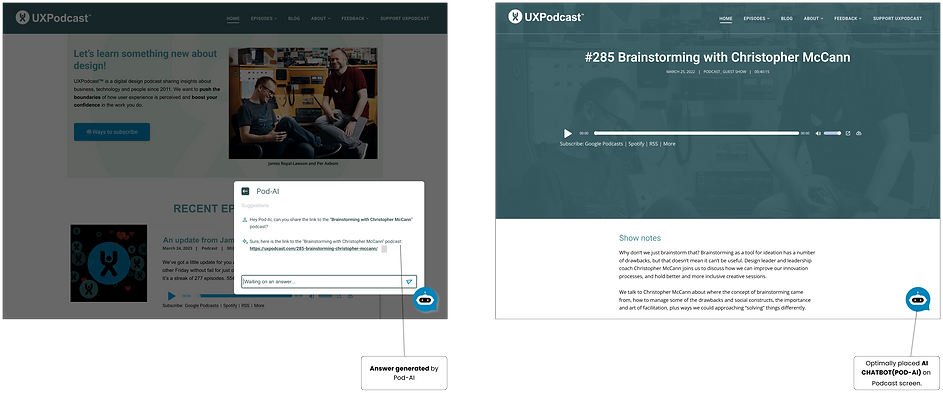Image resolution: width=943 pixels, height=393 pixels.
Task: Open SUPPORT UXPODCAST on the episode page nav
Action: coord(897,19)
